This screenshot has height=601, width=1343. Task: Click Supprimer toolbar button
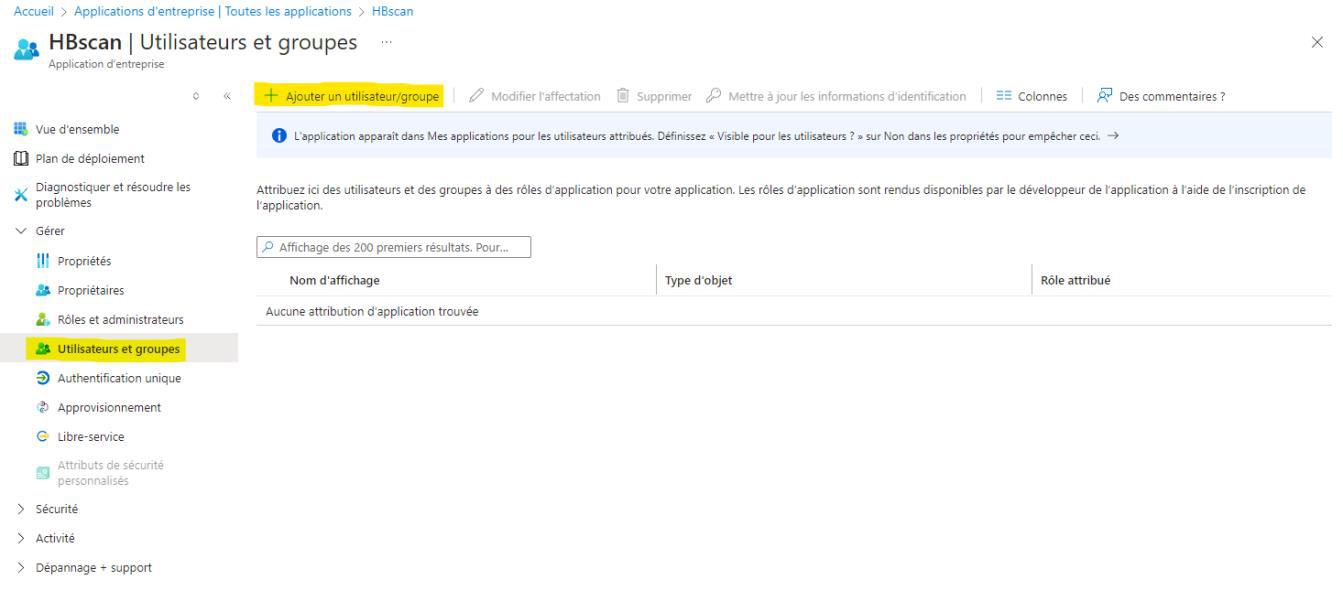pyautogui.click(x=654, y=96)
